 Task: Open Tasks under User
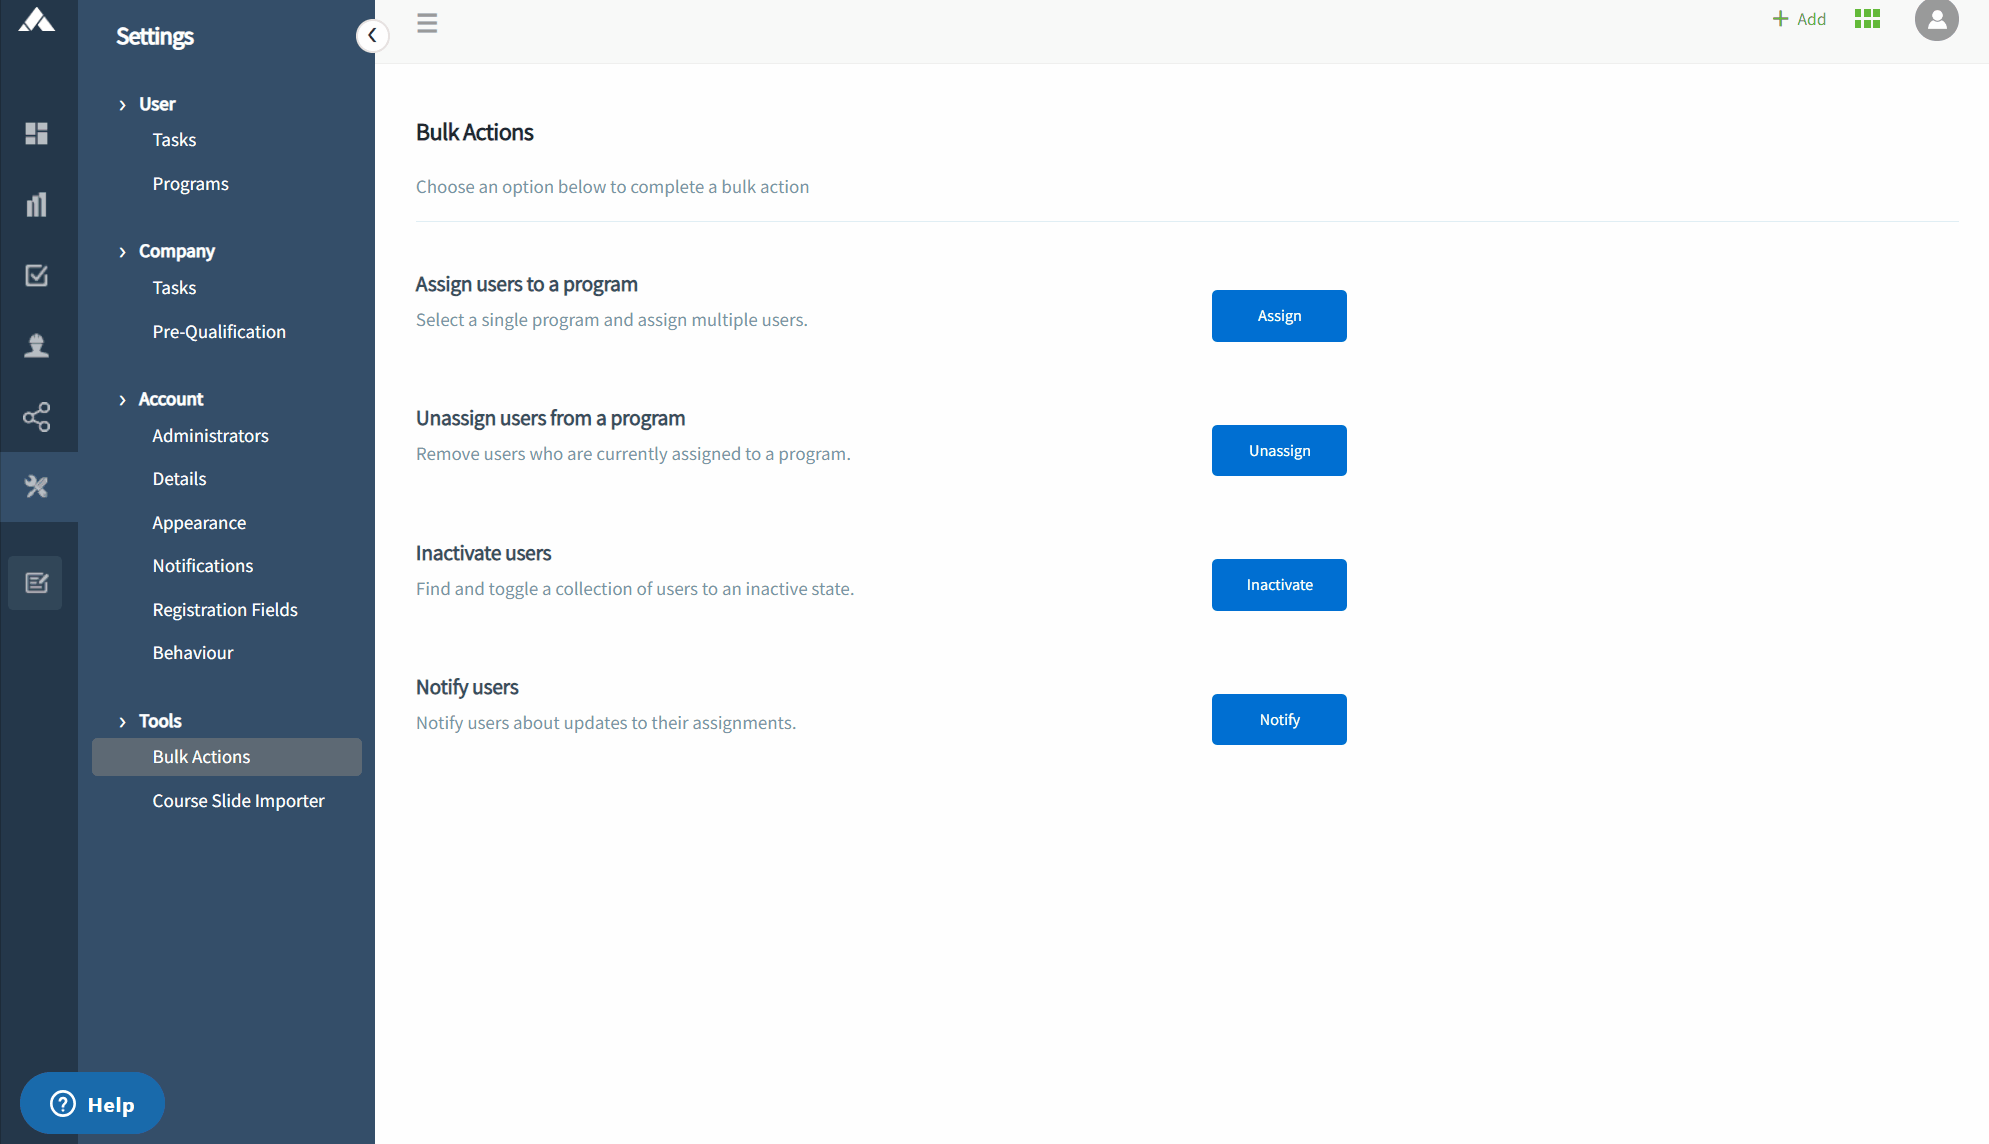[x=174, y=140]
